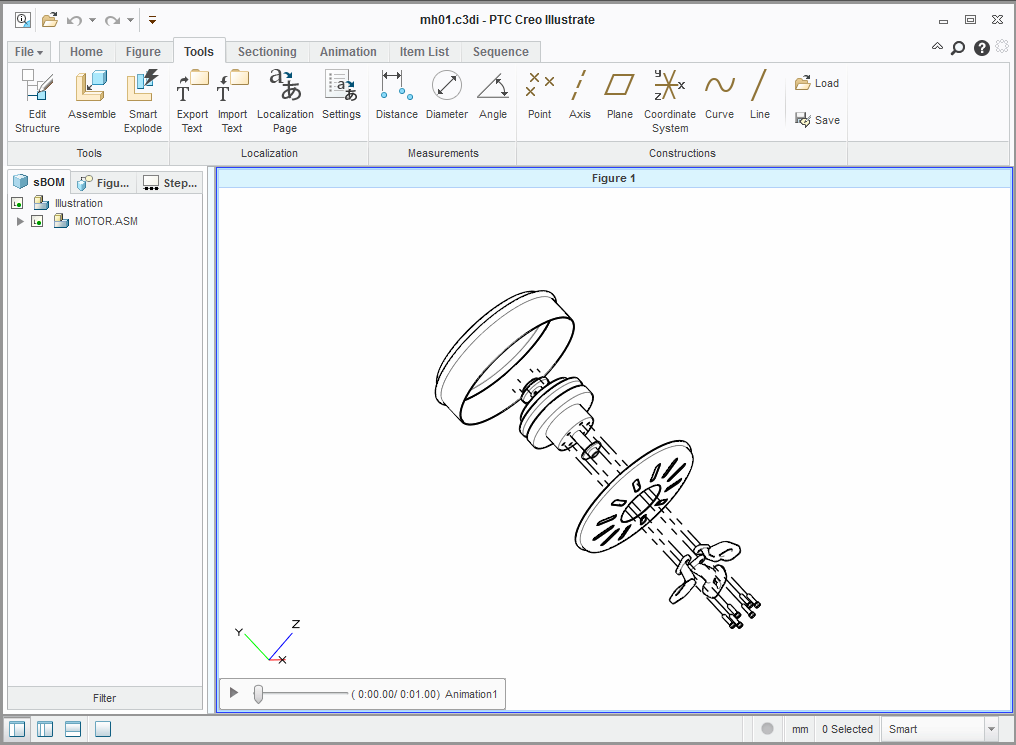Screen dimensions: 1016x745
Task: Click the mm units indicator
Action: pos(800,729)
